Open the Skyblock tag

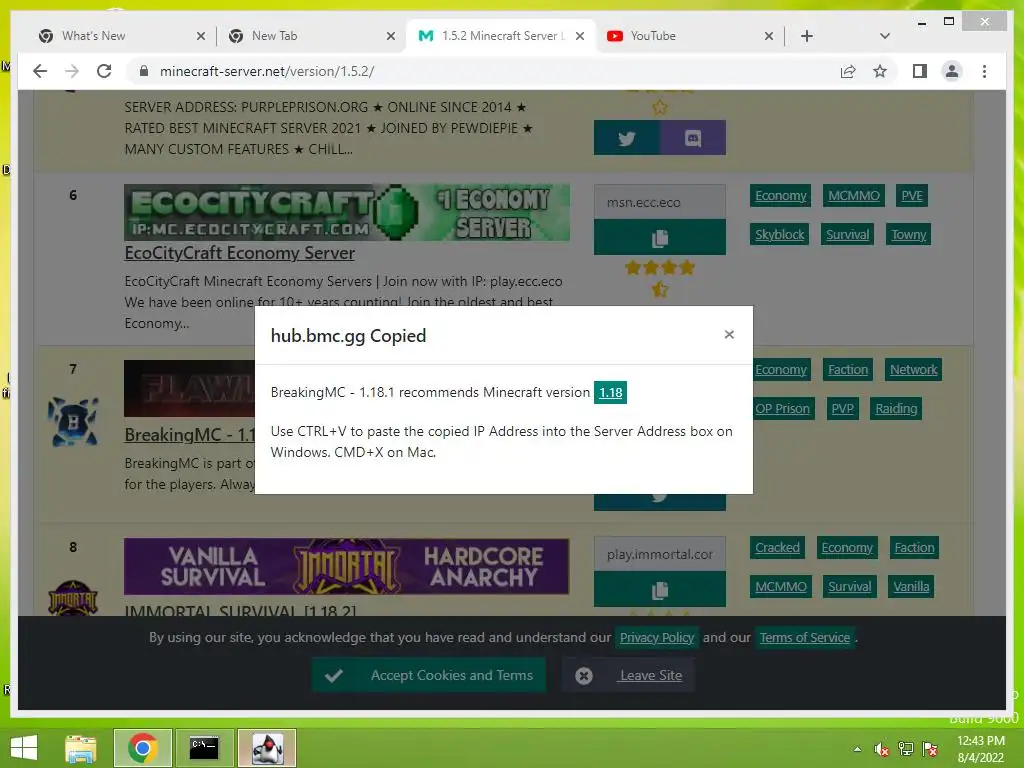click(779, 234)
